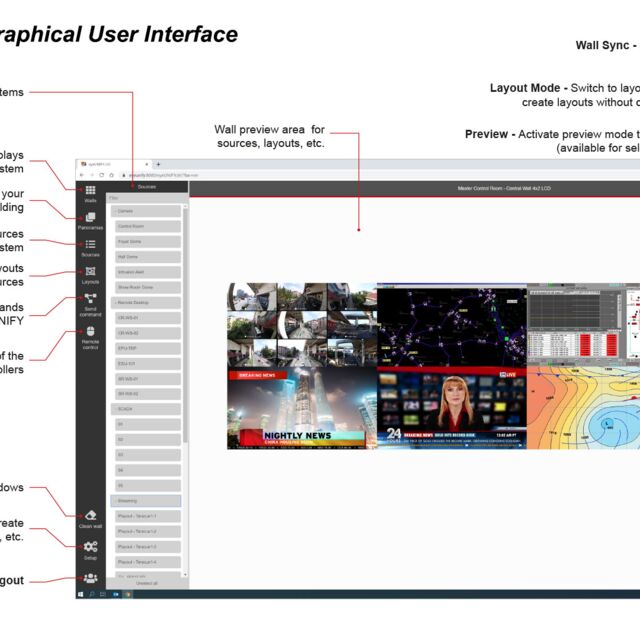Image resolution: width=640 pixels, height=640 pixels.
Task: Collapse the Camera source group
Action: click(145, 211)
